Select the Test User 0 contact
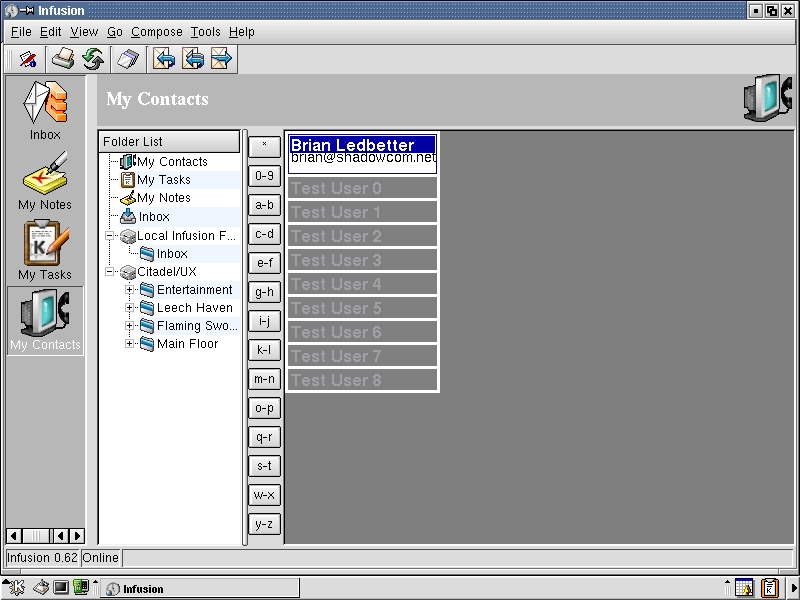 pyautogui.click(x=363, y=188)
